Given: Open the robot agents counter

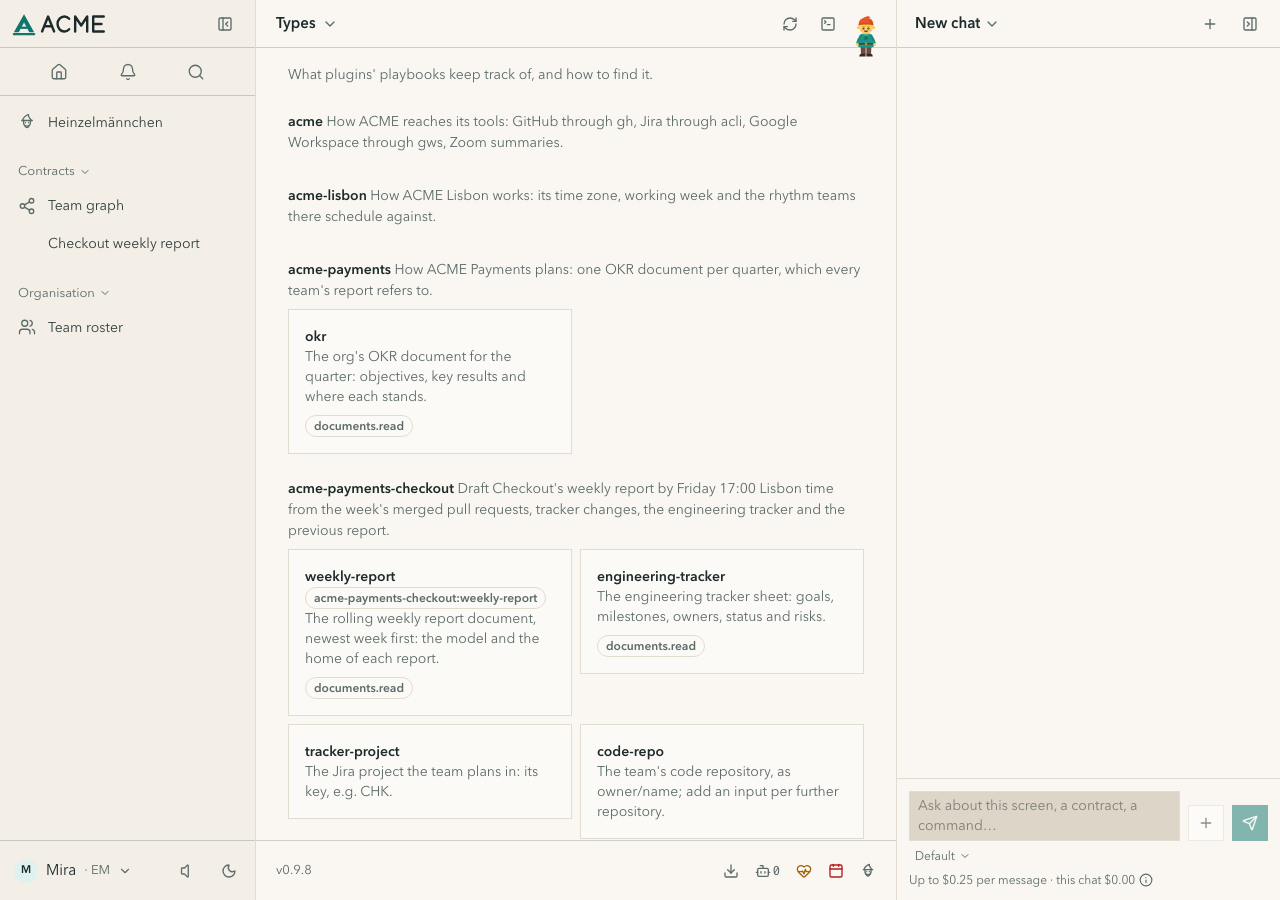Looking at the screenshot, I should pyautogui.click(x=767, y=871).
